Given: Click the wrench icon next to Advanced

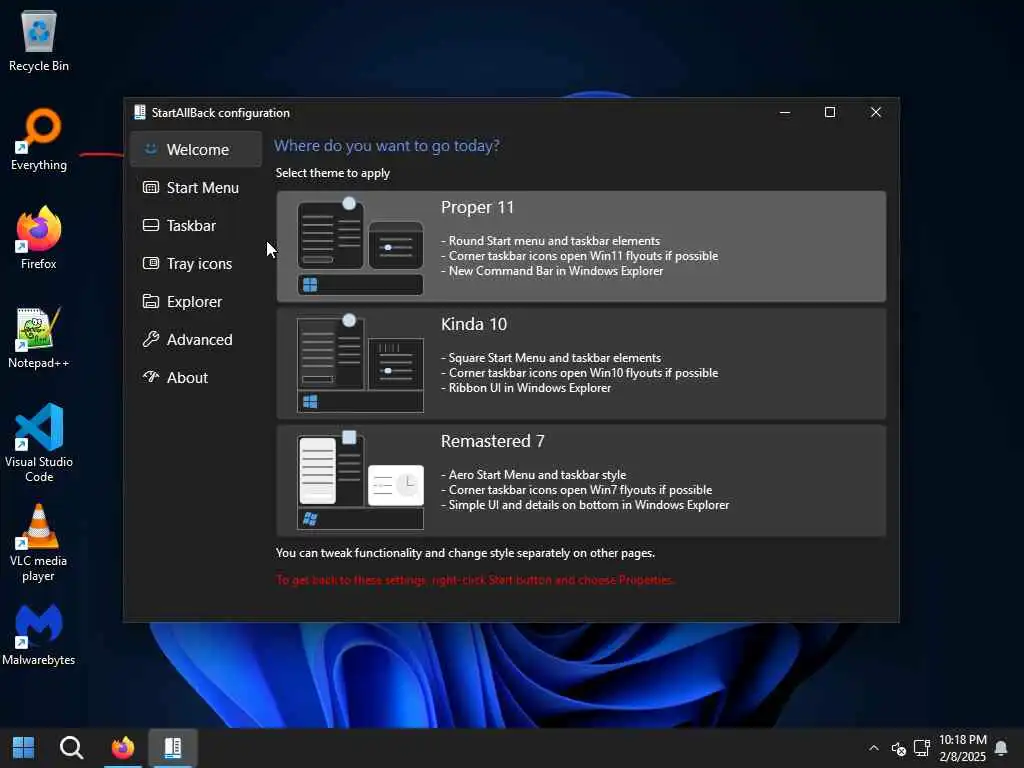Looking at the screenshot, I should click(151, 339).
